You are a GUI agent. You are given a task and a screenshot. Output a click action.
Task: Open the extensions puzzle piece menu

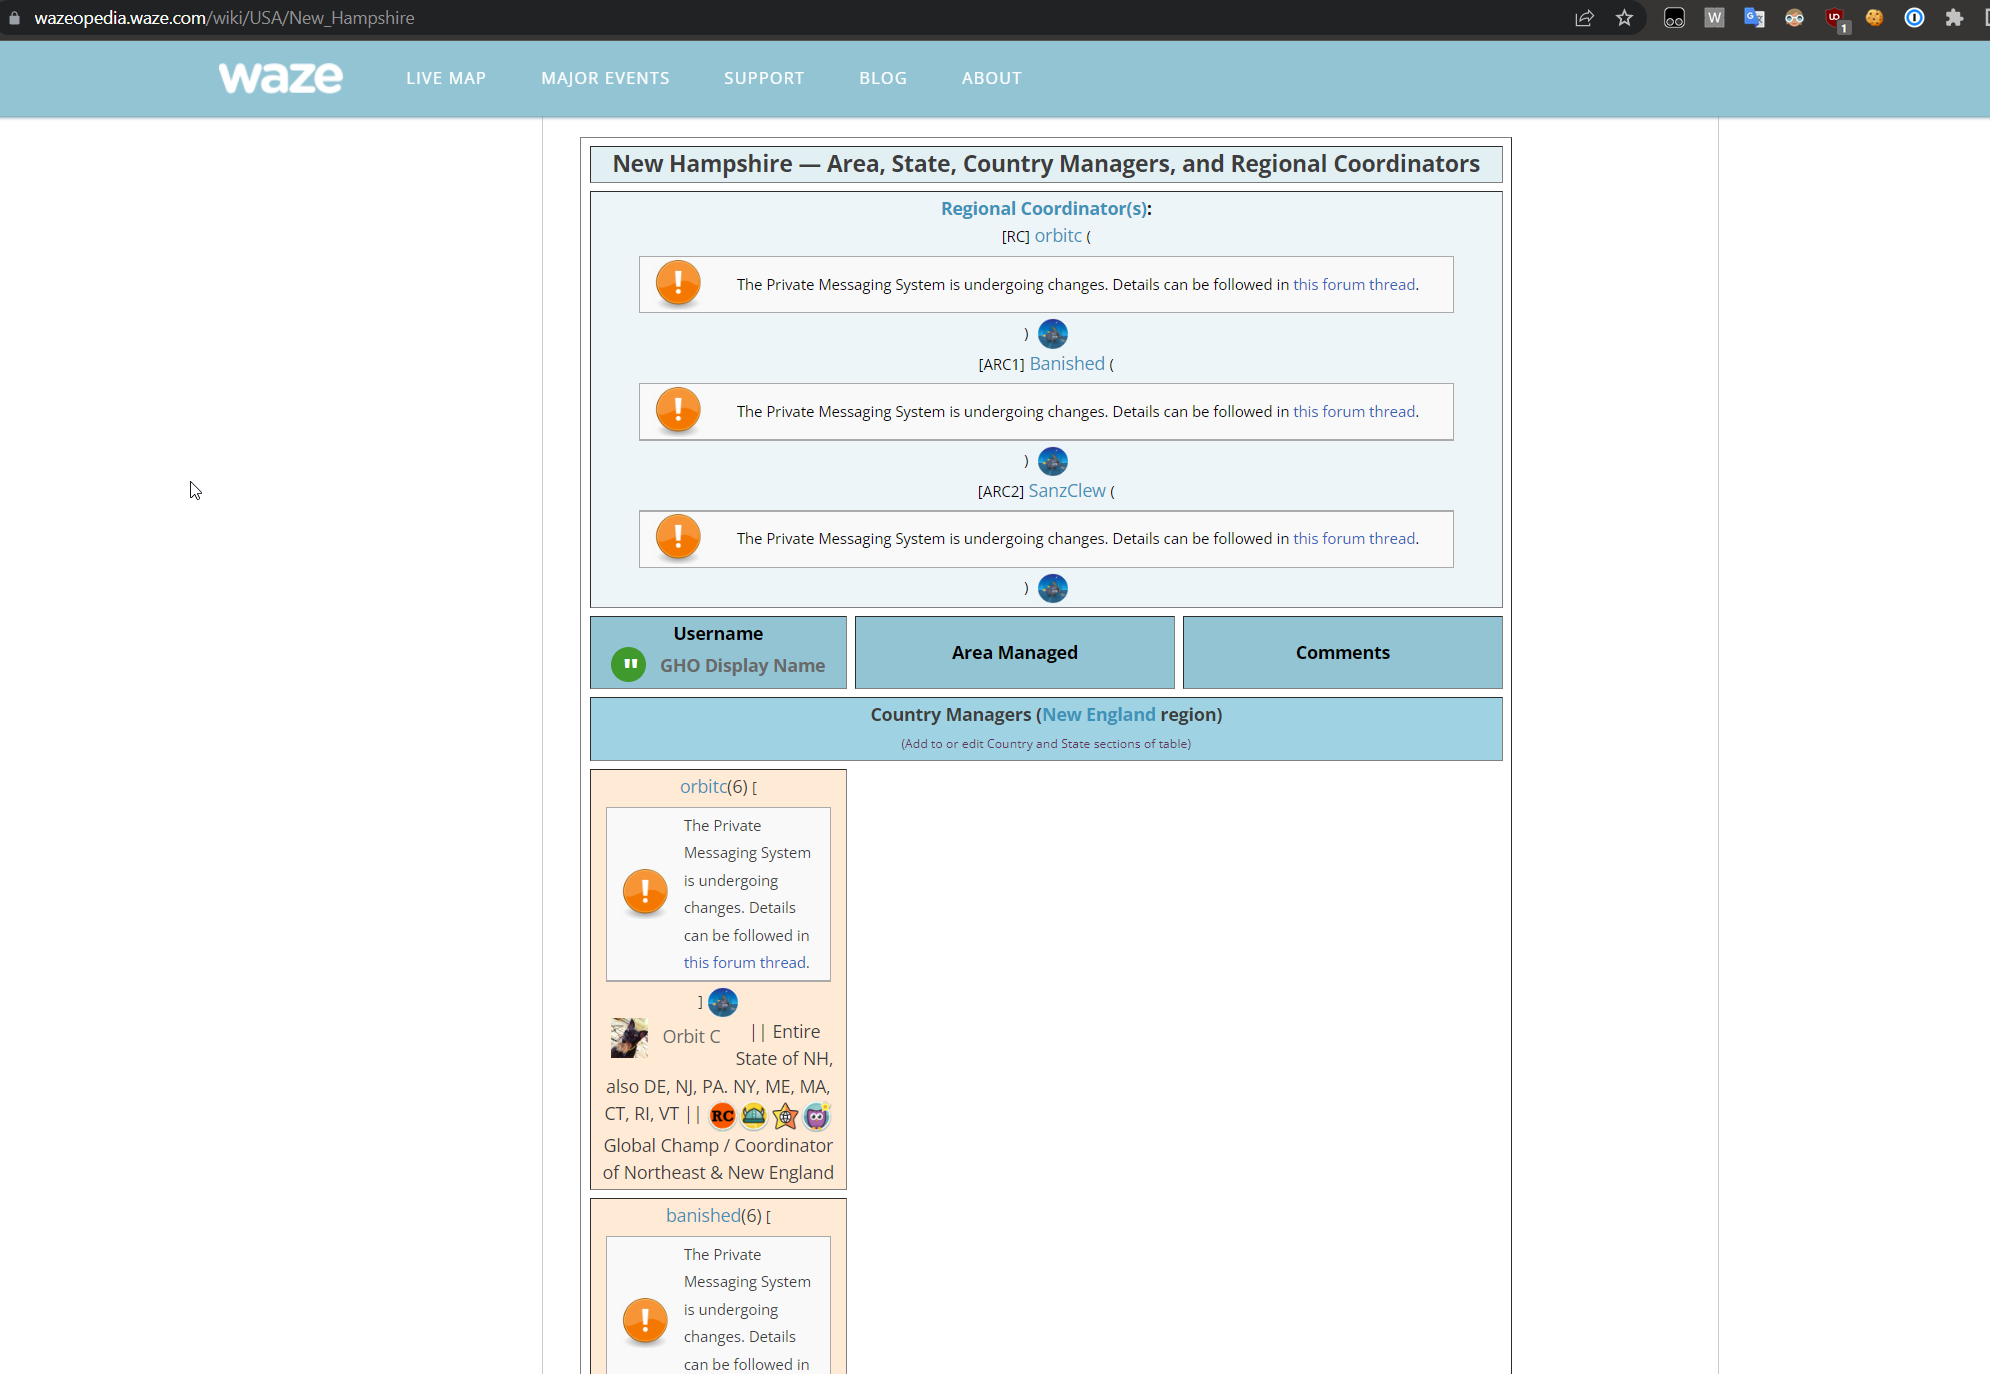coord(1954,18)
